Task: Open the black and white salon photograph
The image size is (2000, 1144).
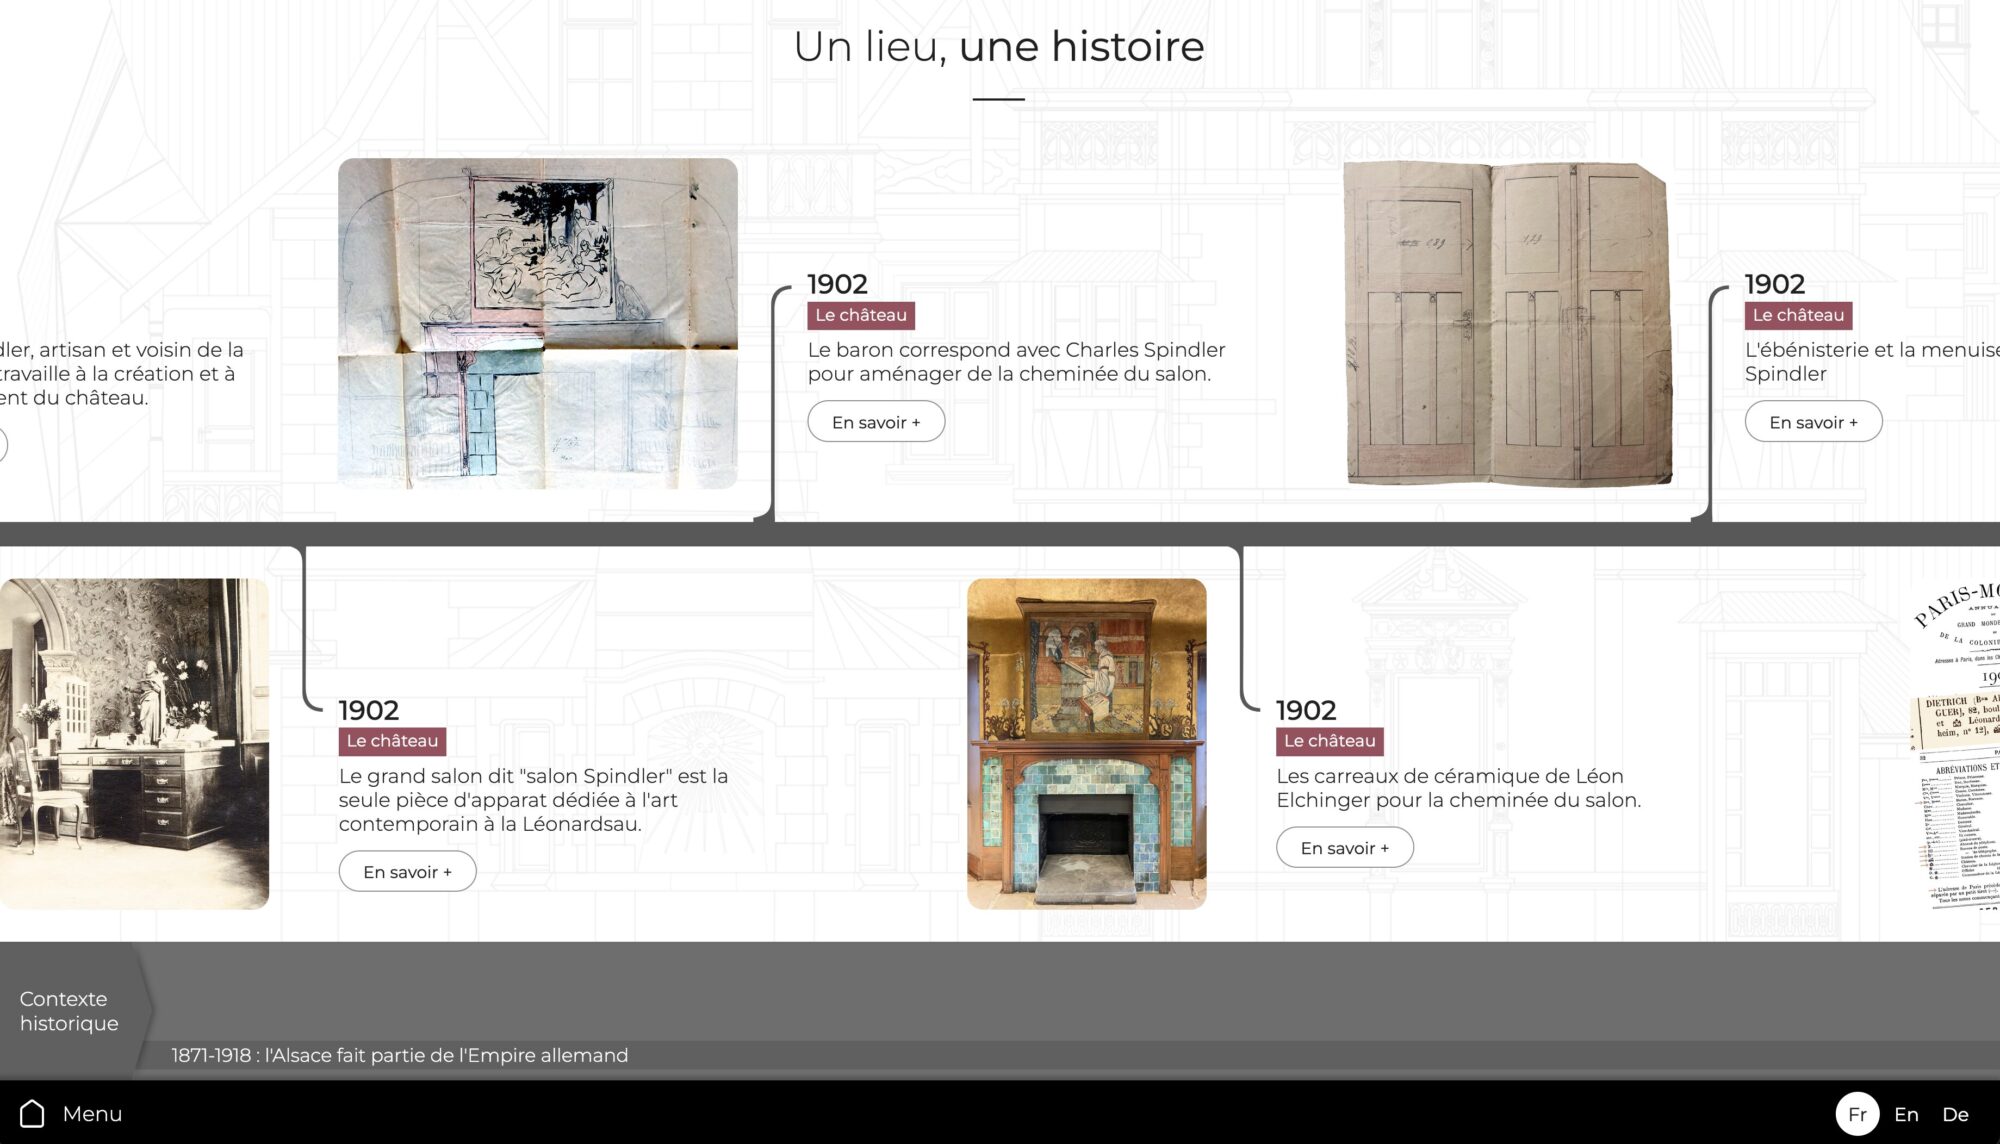Action: 134,744
